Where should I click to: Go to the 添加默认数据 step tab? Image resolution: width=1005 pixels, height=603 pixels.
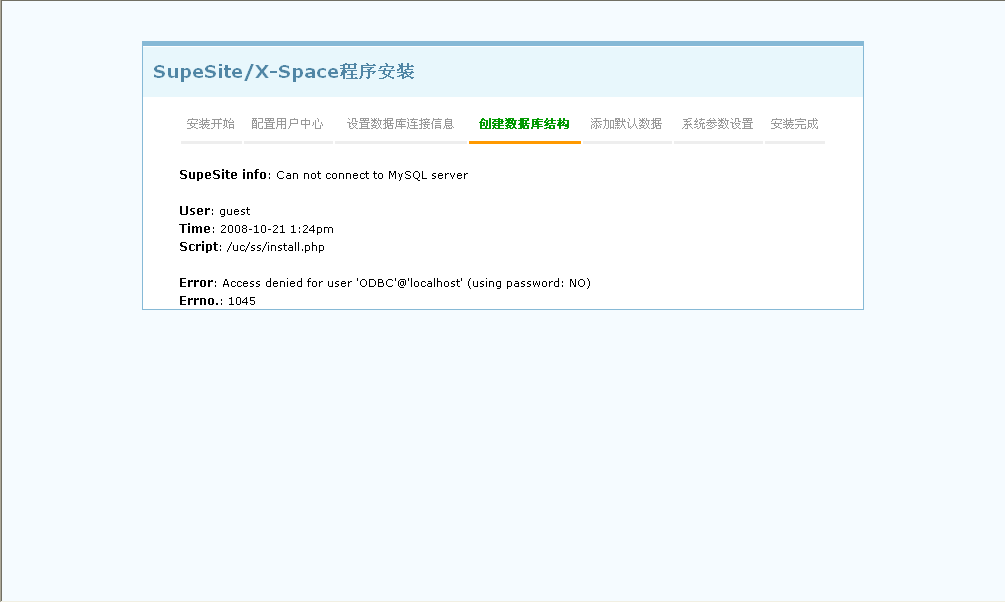pos(626,124)
